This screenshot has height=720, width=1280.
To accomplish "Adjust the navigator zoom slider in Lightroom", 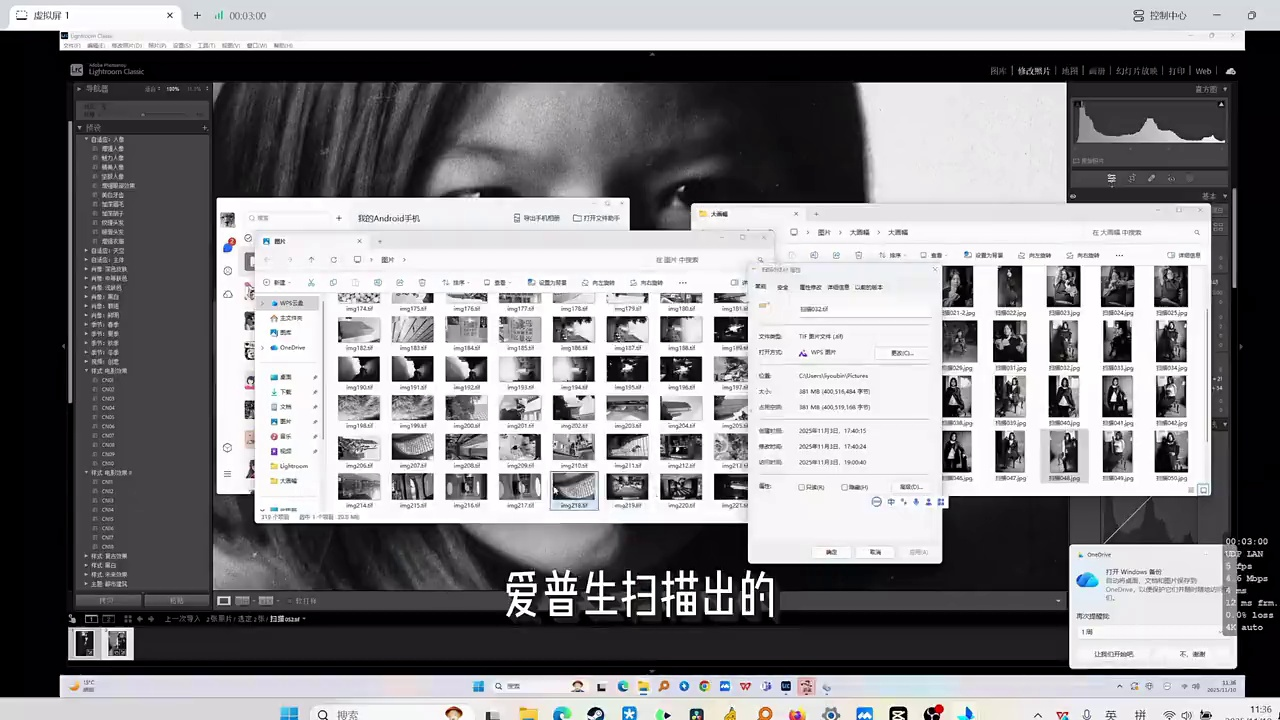I will pyautogui.click(x=145, y=113).
